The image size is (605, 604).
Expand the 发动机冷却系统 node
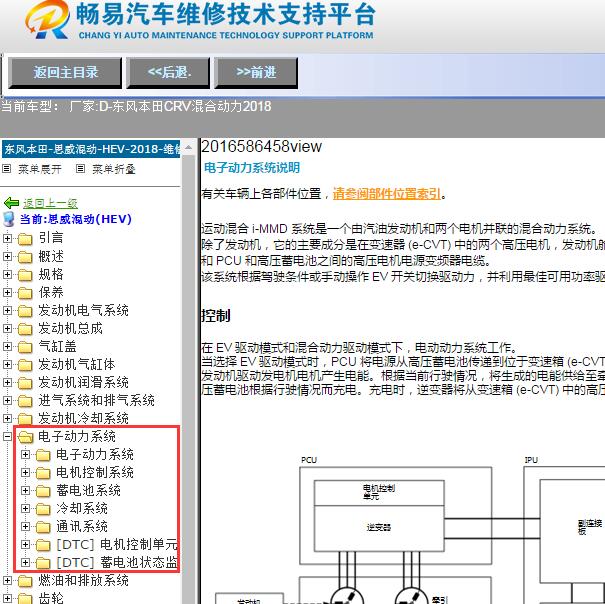pos(7,418)
